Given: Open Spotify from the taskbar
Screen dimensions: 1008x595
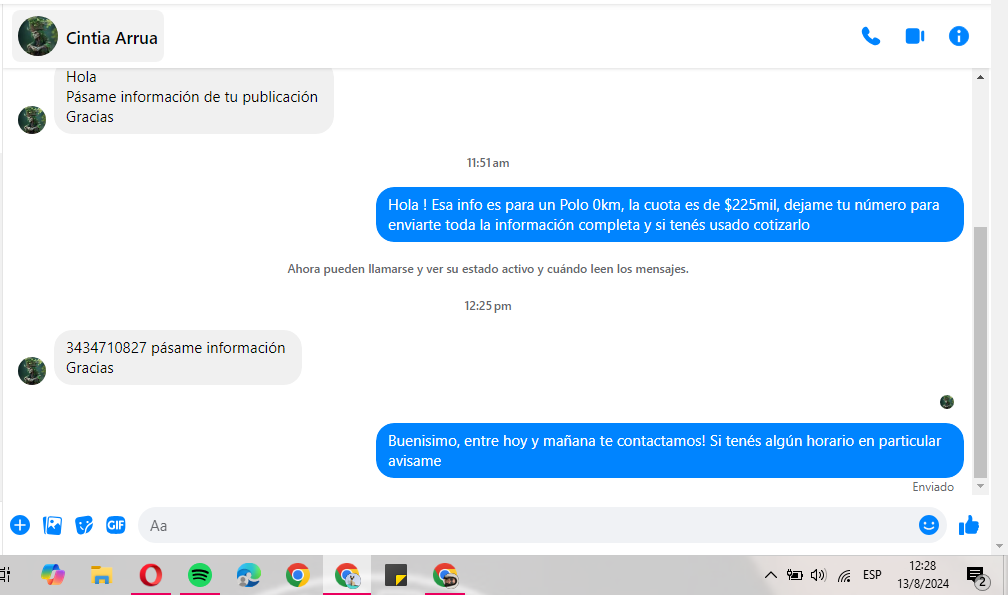Looking at the screenshot, I should (x=200, y=574).
